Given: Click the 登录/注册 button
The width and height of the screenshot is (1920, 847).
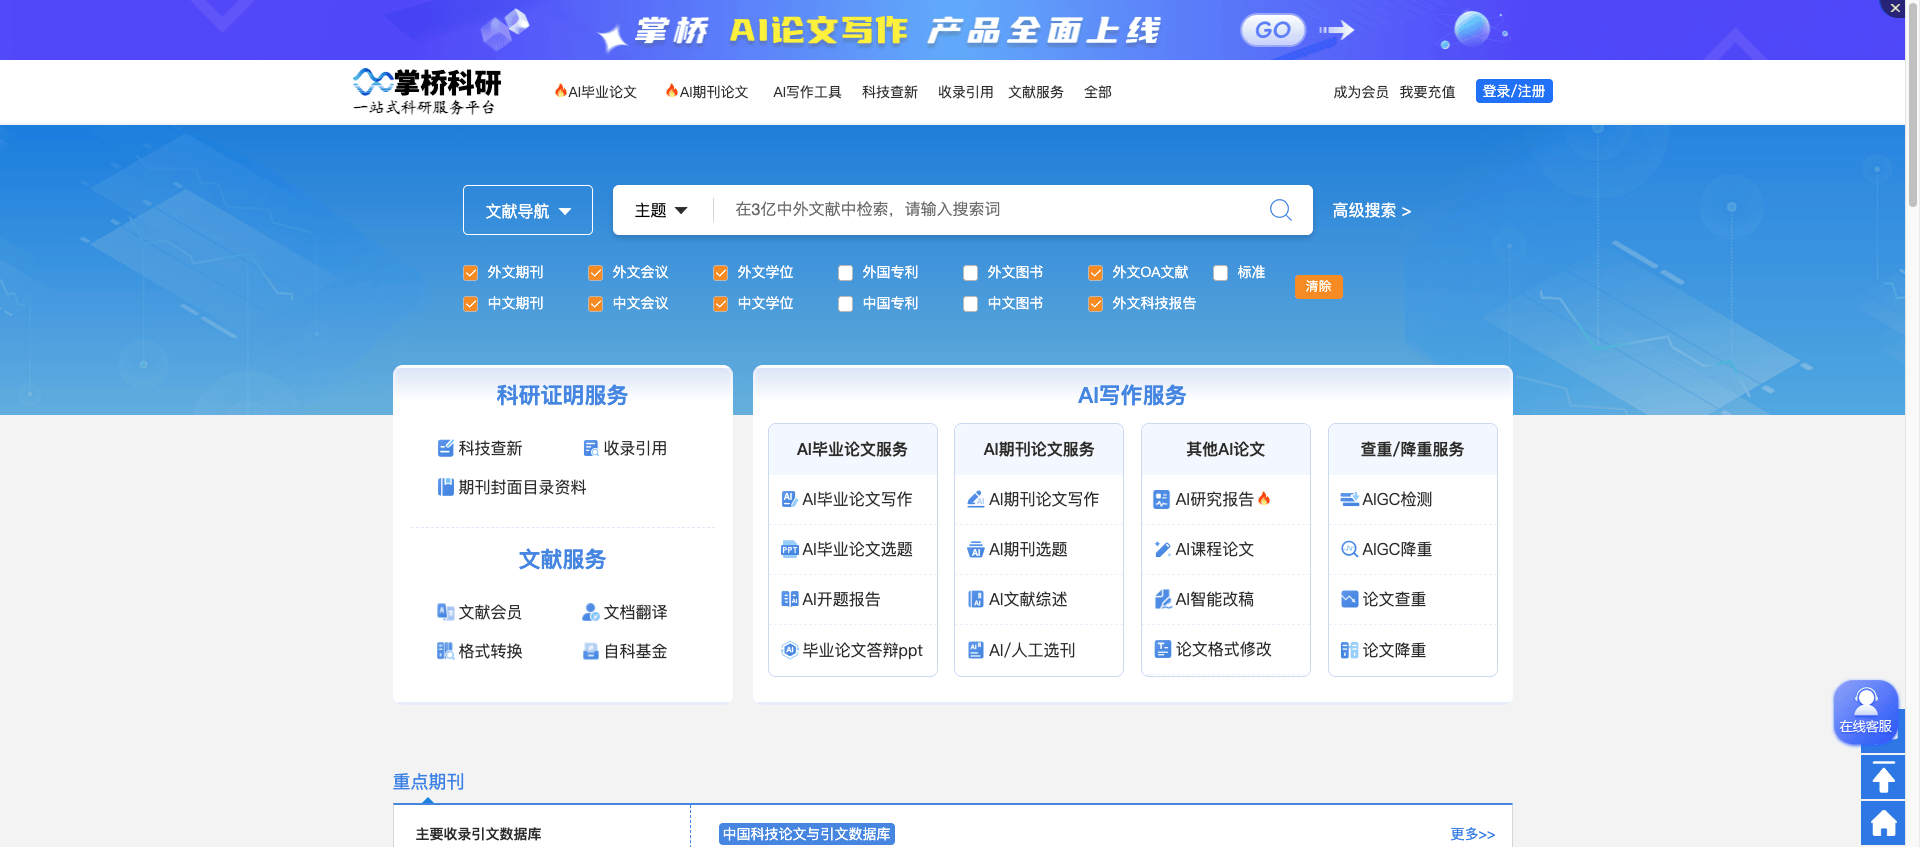Looking at the screenshot, I should pyautogui.click(x=1514, y=91).
